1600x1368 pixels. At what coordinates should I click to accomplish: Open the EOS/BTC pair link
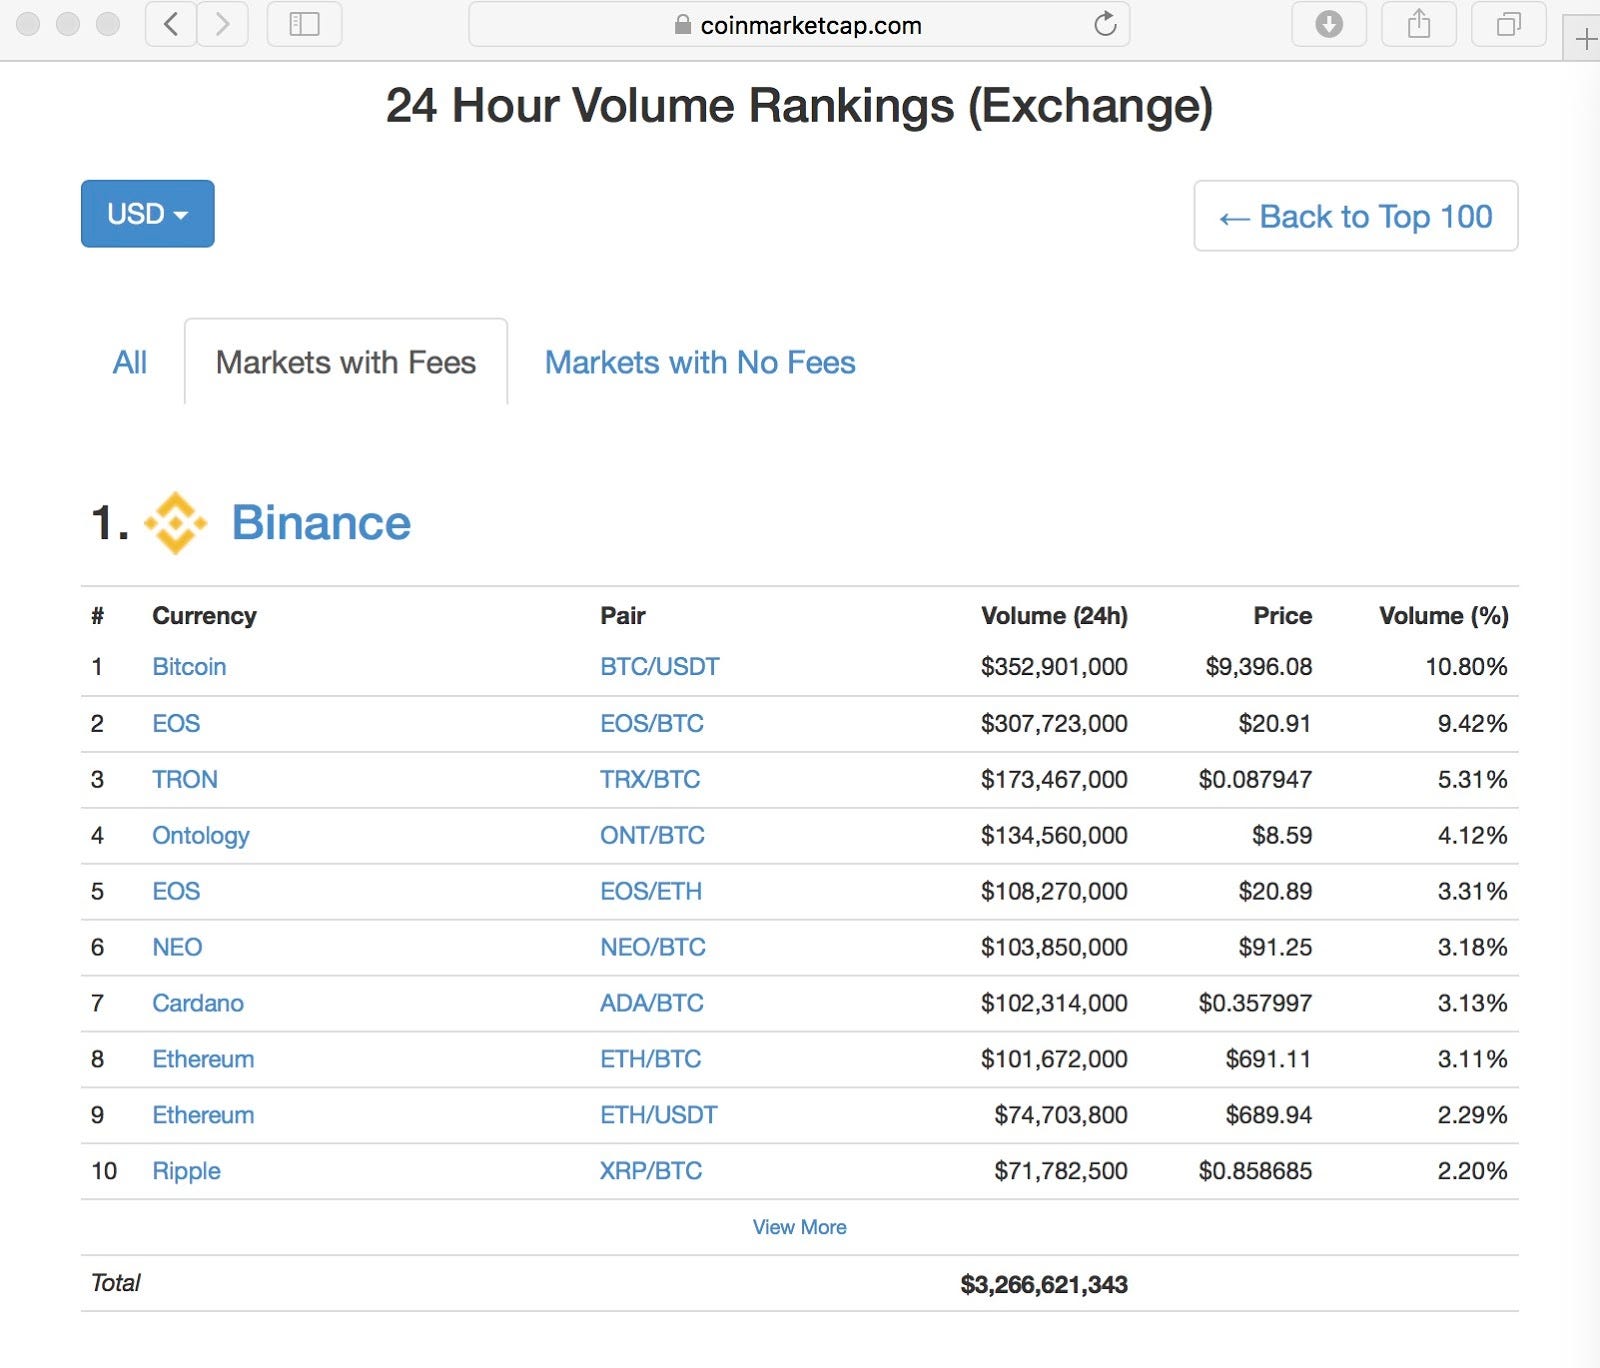(652, 723)
